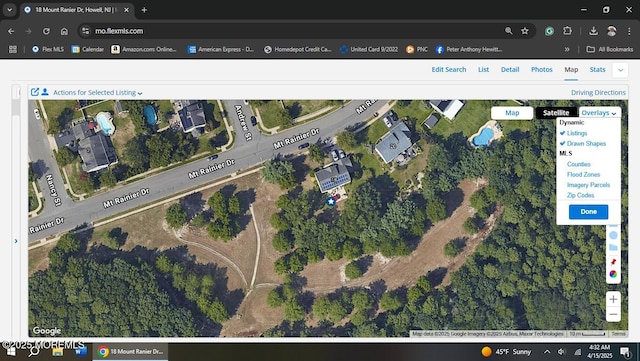Viewport: 640px width, 361px height.
Task: Click the Done button in Overlays
Action: coord(588,212)
